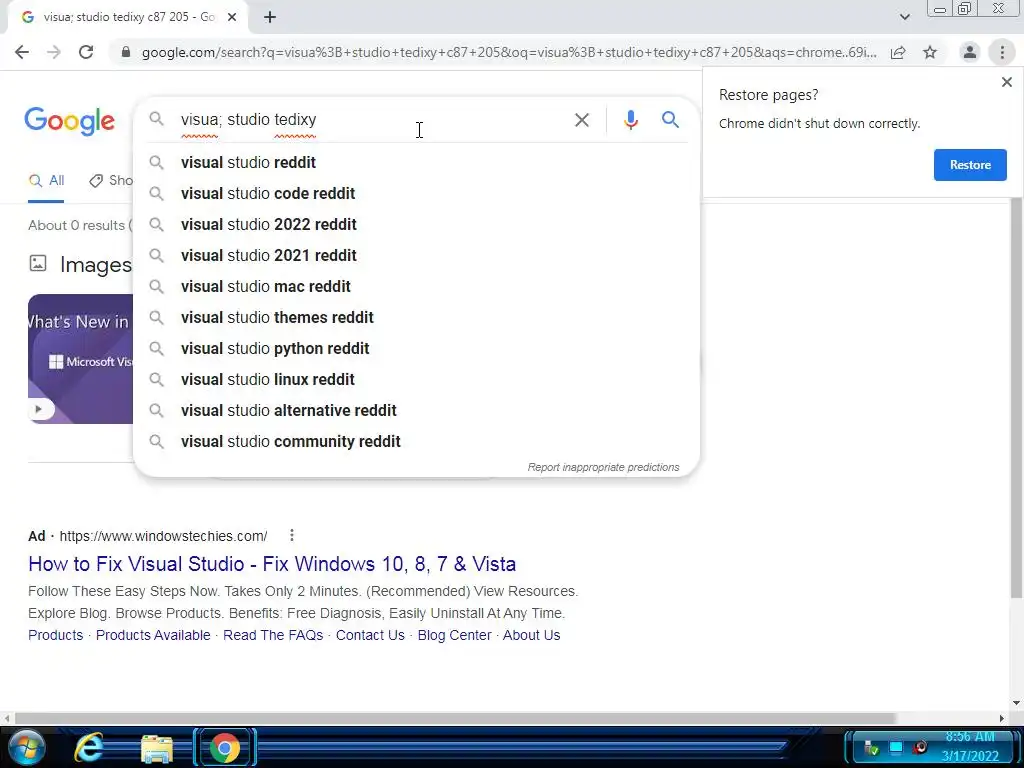
Task: Dismiss the Restore pages popup
Action: 1006,82
